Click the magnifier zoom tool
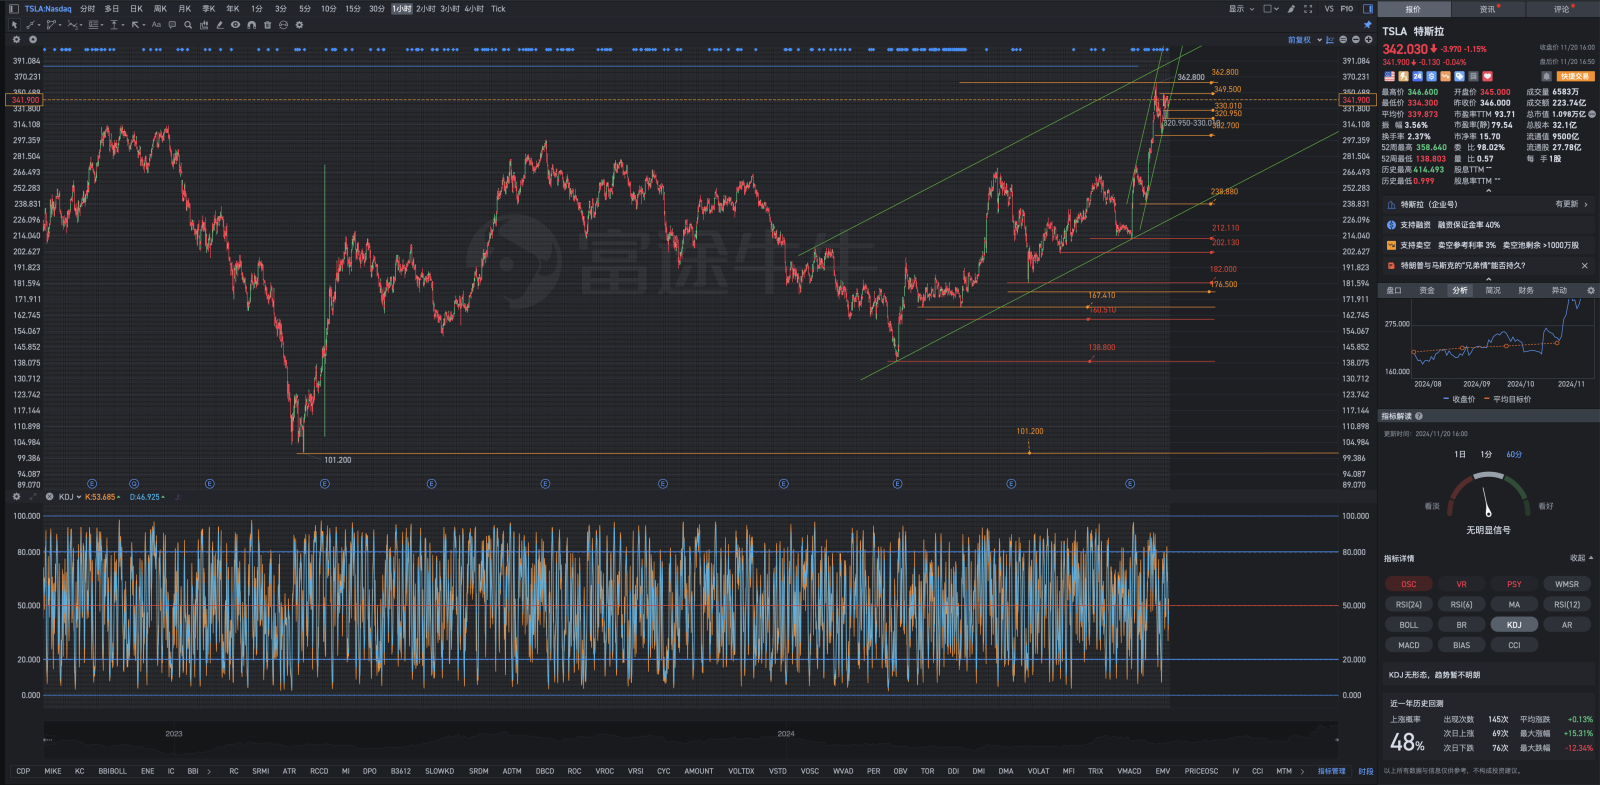This screenshot has height=785, width=1600. [188, 25]
